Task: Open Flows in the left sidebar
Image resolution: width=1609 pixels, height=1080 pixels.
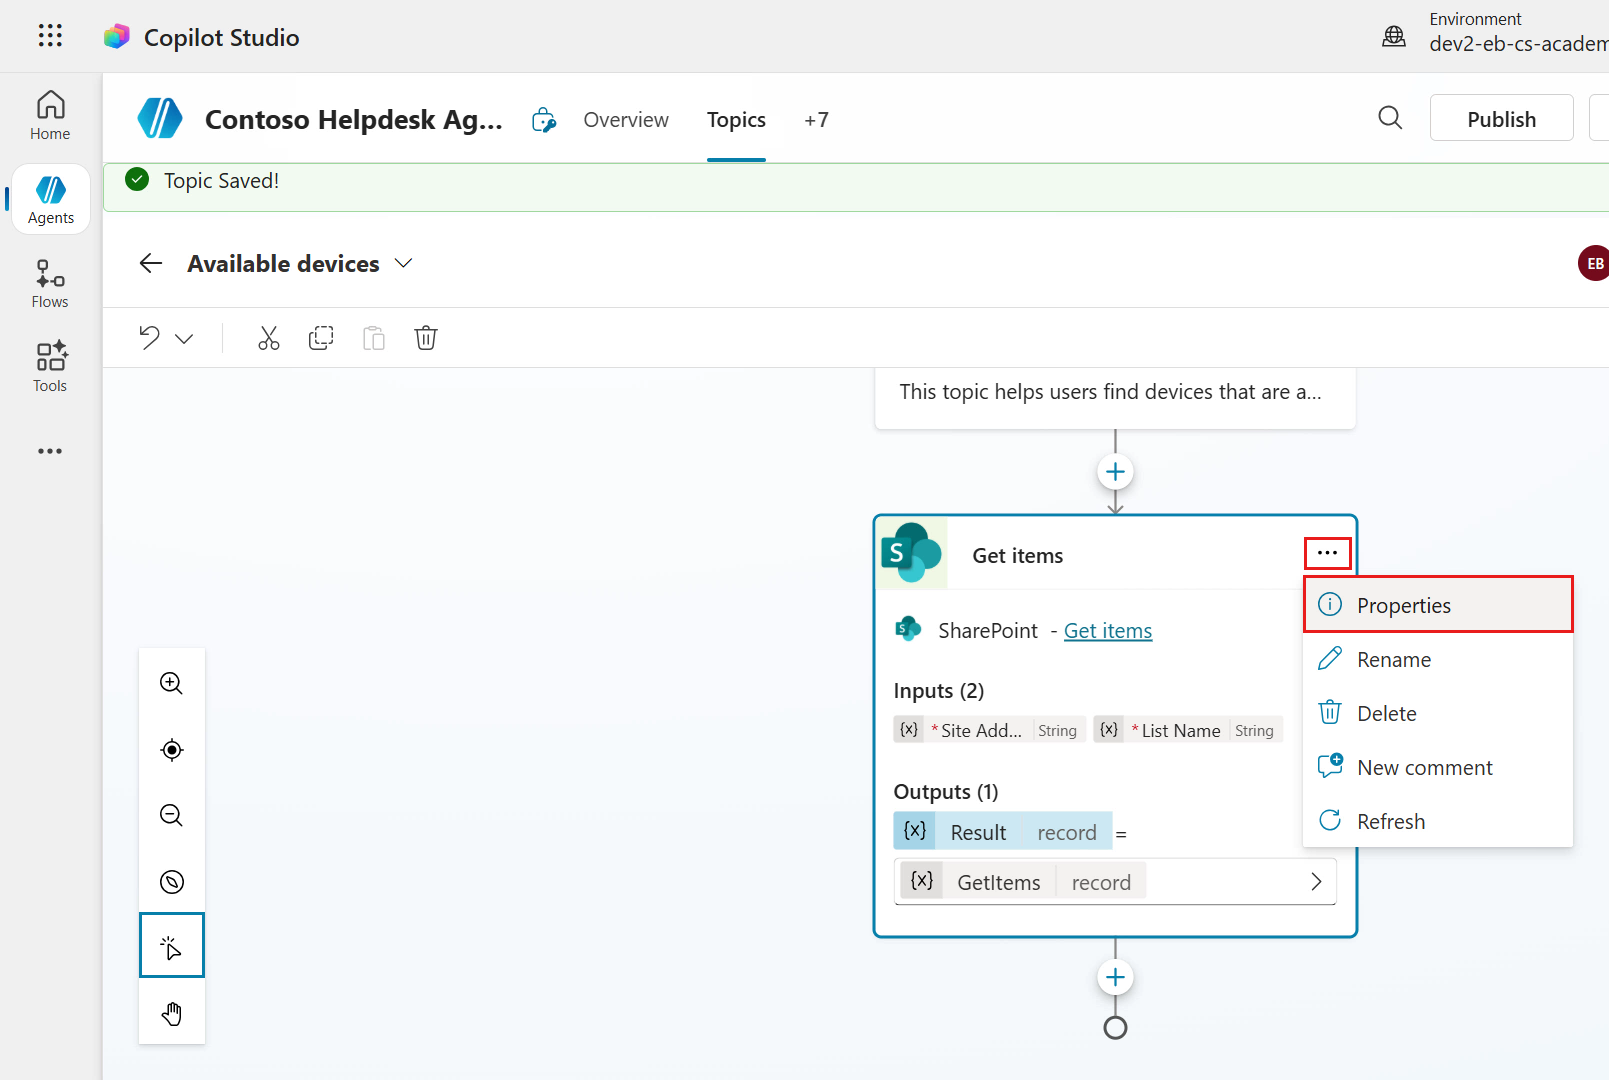Action: (x=50, y=284)
